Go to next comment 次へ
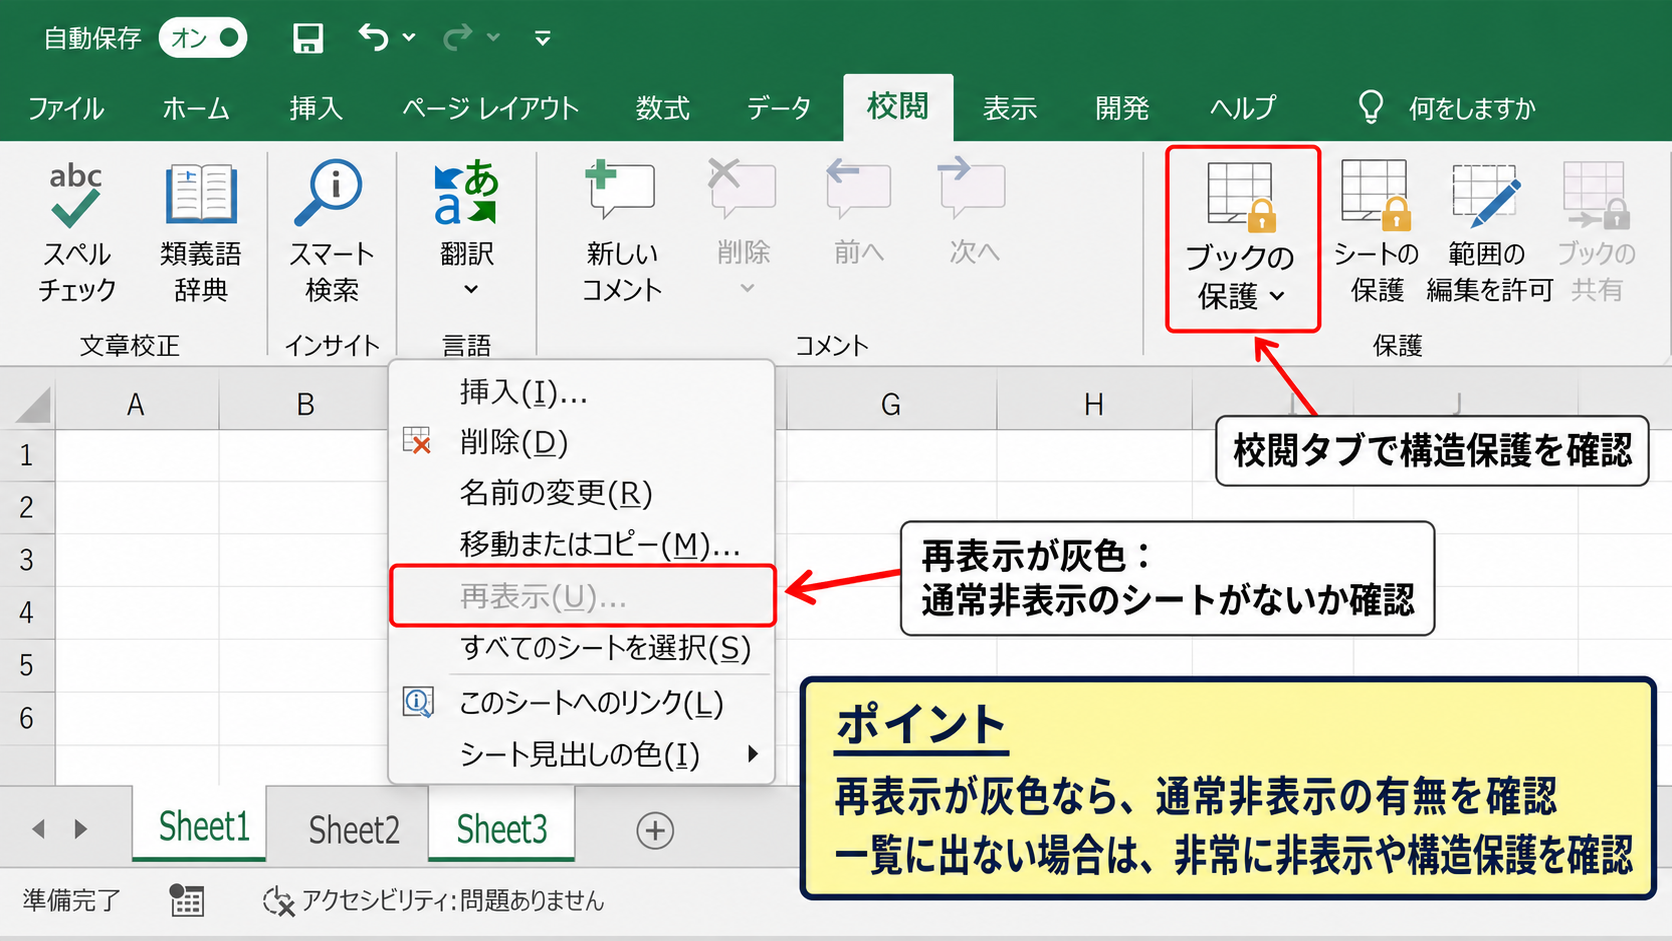The width and height of the screenshot is (1672, 941). pyautogui.click(x=974, y=212)
